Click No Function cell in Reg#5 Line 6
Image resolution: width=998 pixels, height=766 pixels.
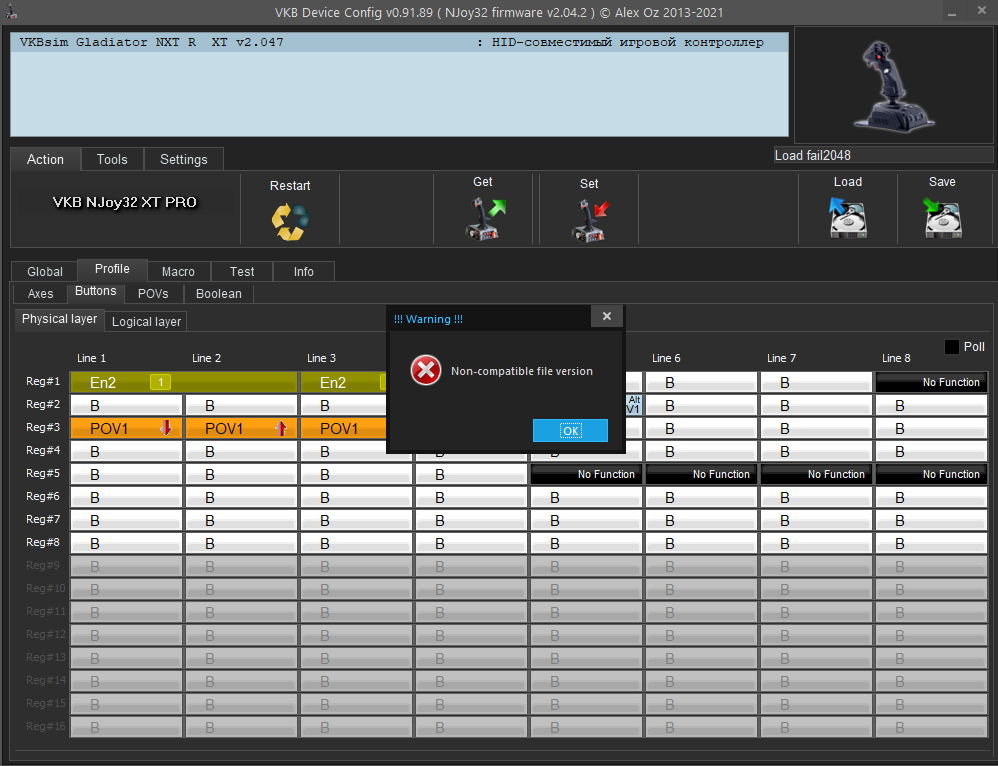click(x=701, y=474)
